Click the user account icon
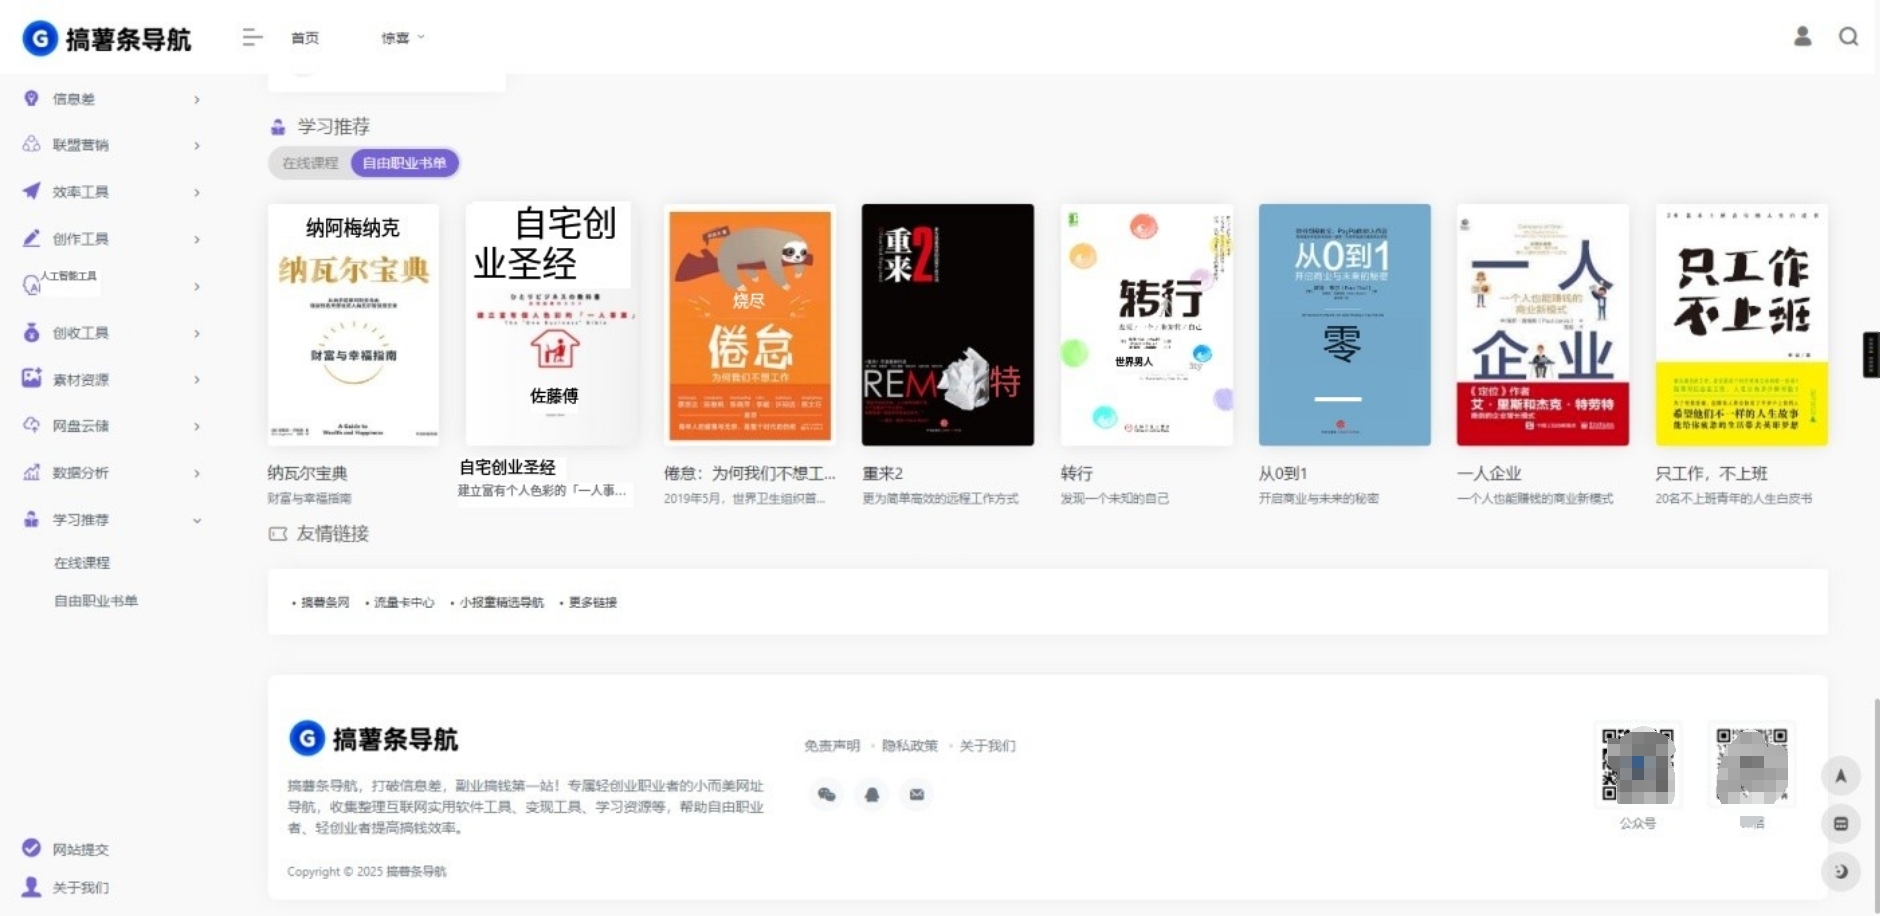Image resolution: width=1880 pixels, height=916 pixels. [1802, 37]
